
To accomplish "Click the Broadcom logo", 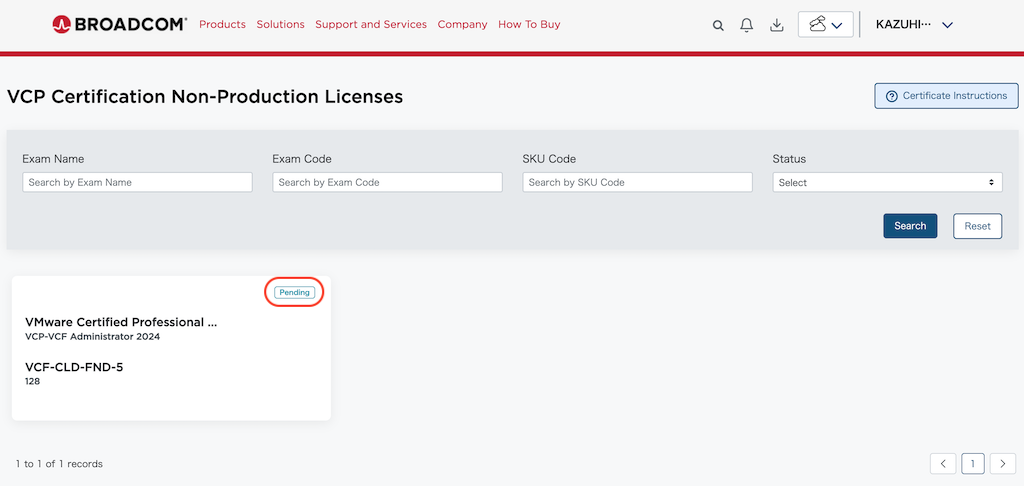I will [x=120, y=25].
